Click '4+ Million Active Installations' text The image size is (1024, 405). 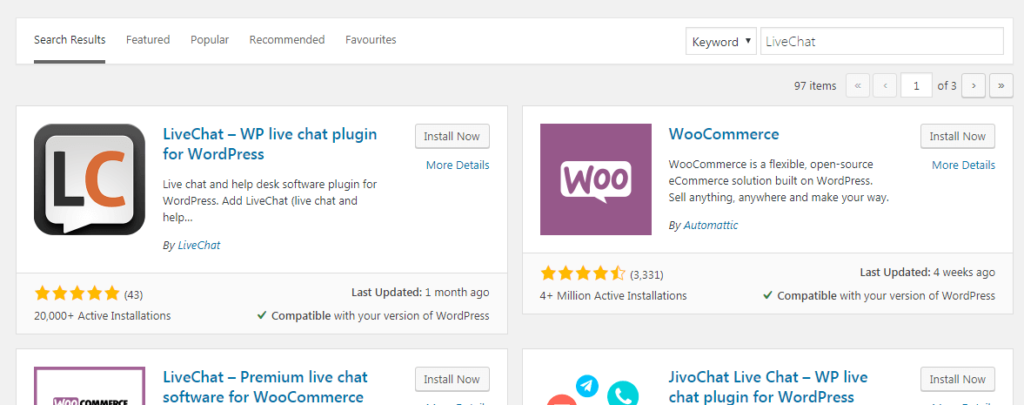pos(613,296)
